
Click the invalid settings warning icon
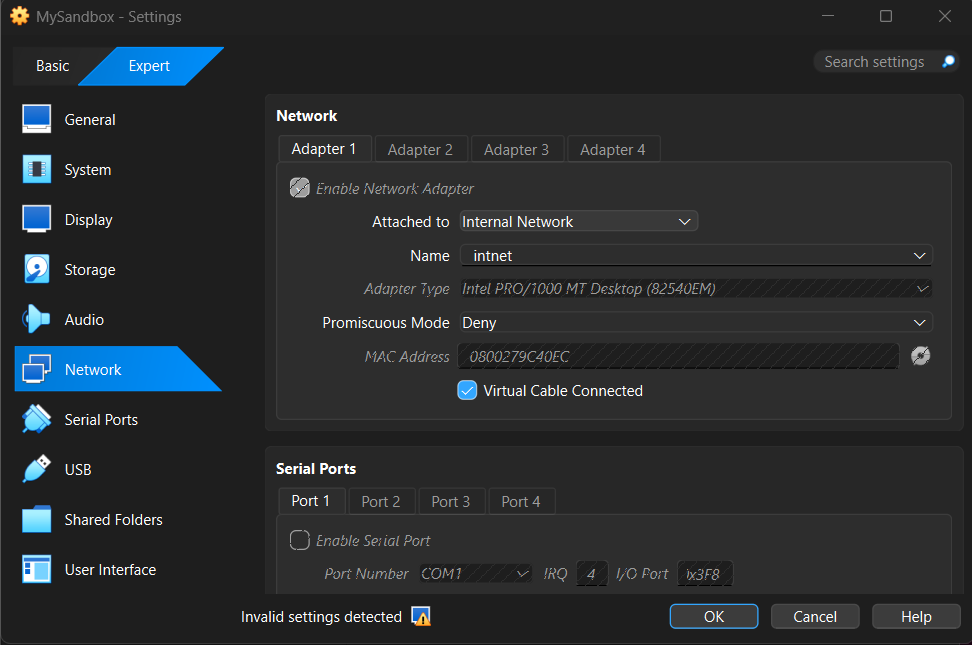coord(421,616)
